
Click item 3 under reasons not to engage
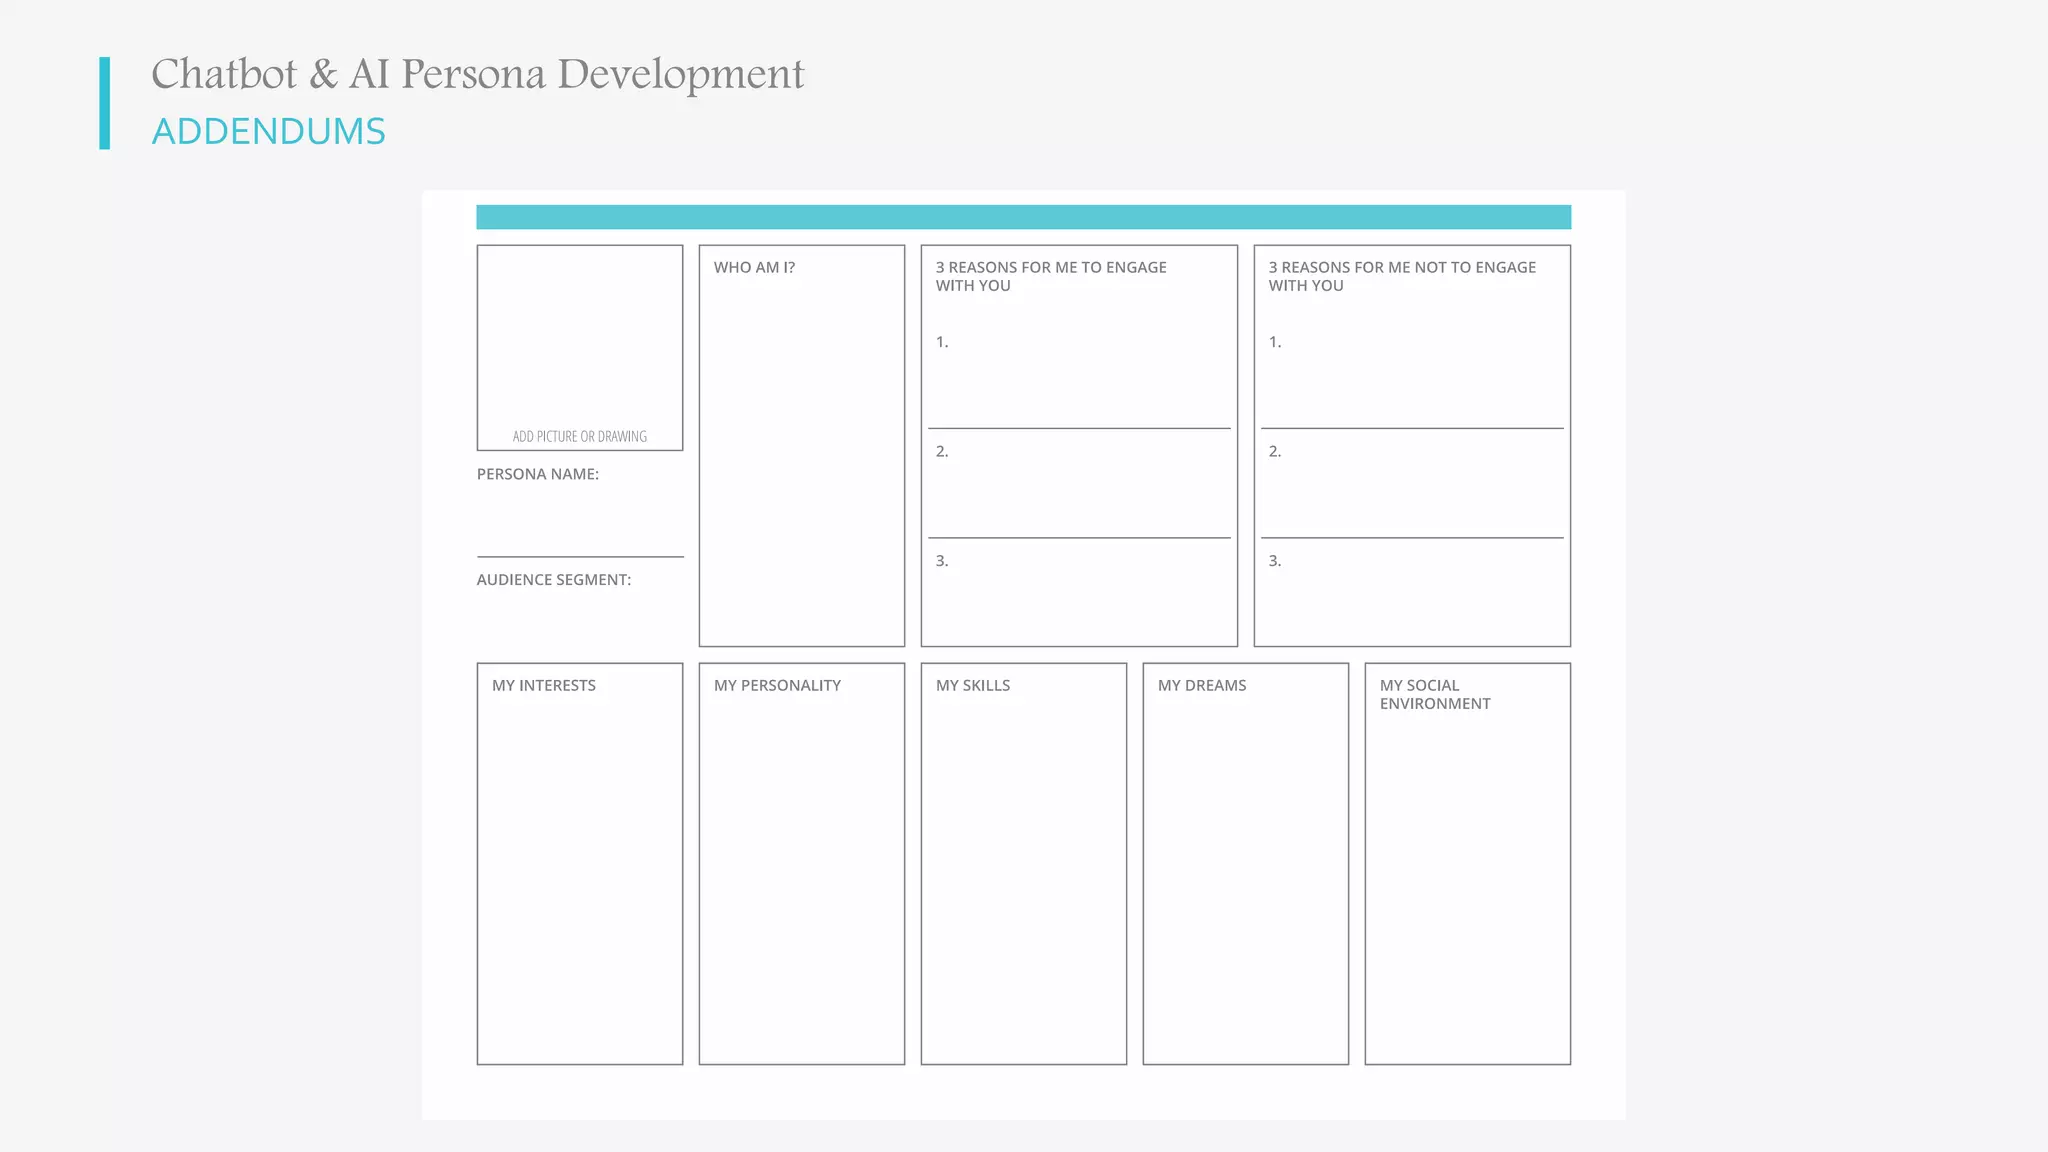[1275, 561]
